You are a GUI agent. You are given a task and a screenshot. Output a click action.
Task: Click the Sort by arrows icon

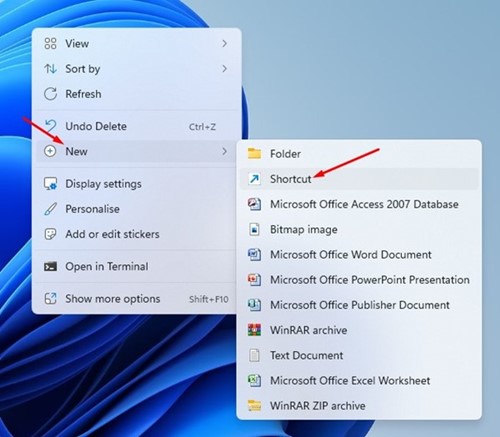pos(50,69)
